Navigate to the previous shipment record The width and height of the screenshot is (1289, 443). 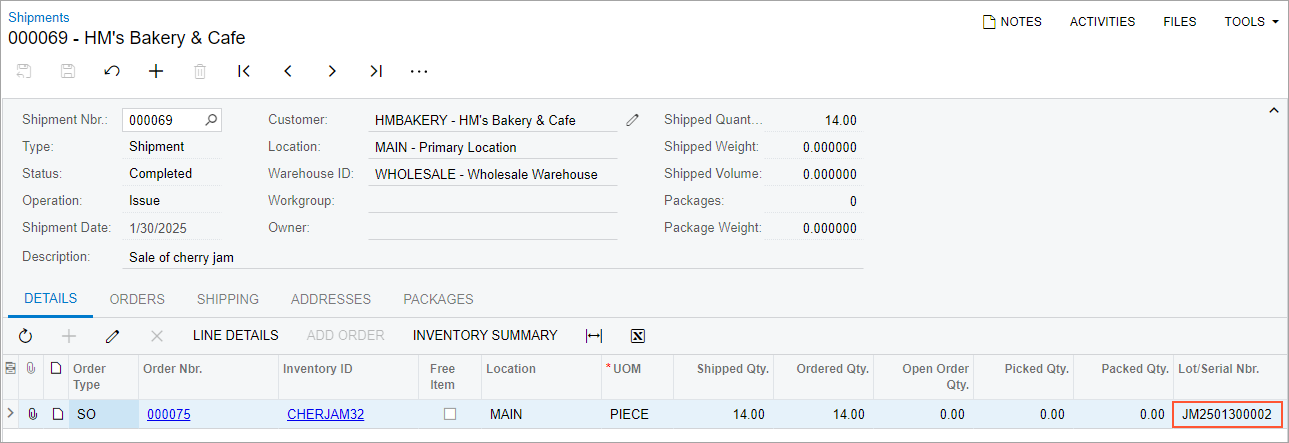pos(288,71)
